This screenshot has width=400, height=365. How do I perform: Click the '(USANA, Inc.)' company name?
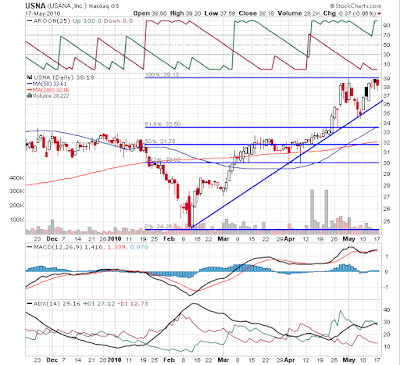[x=67, y=6]
